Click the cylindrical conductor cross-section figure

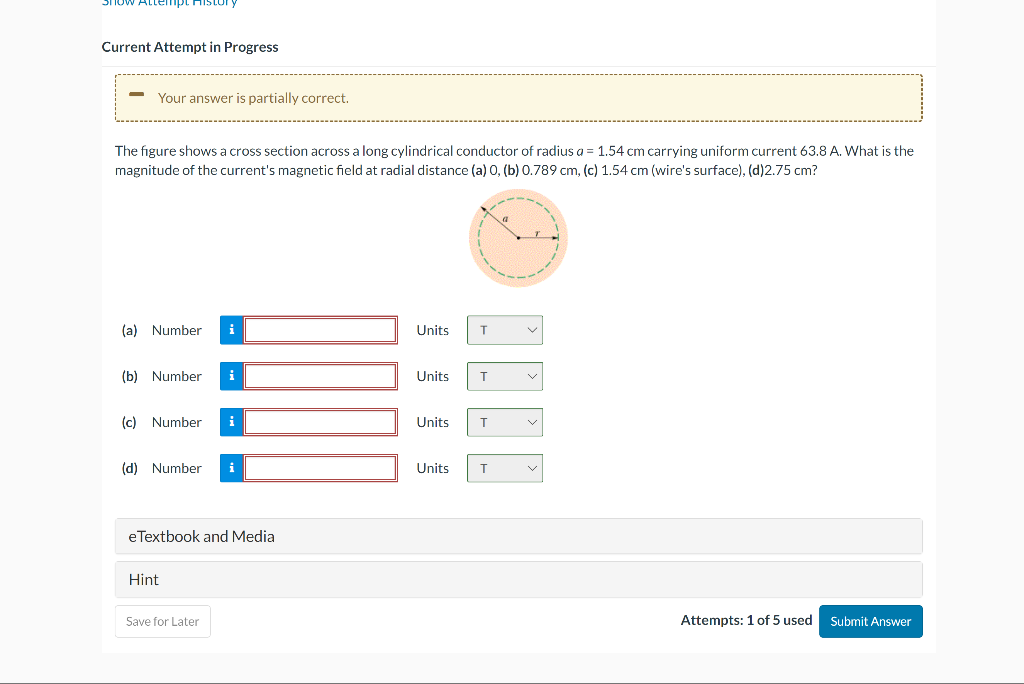click(x=518, y=238)
